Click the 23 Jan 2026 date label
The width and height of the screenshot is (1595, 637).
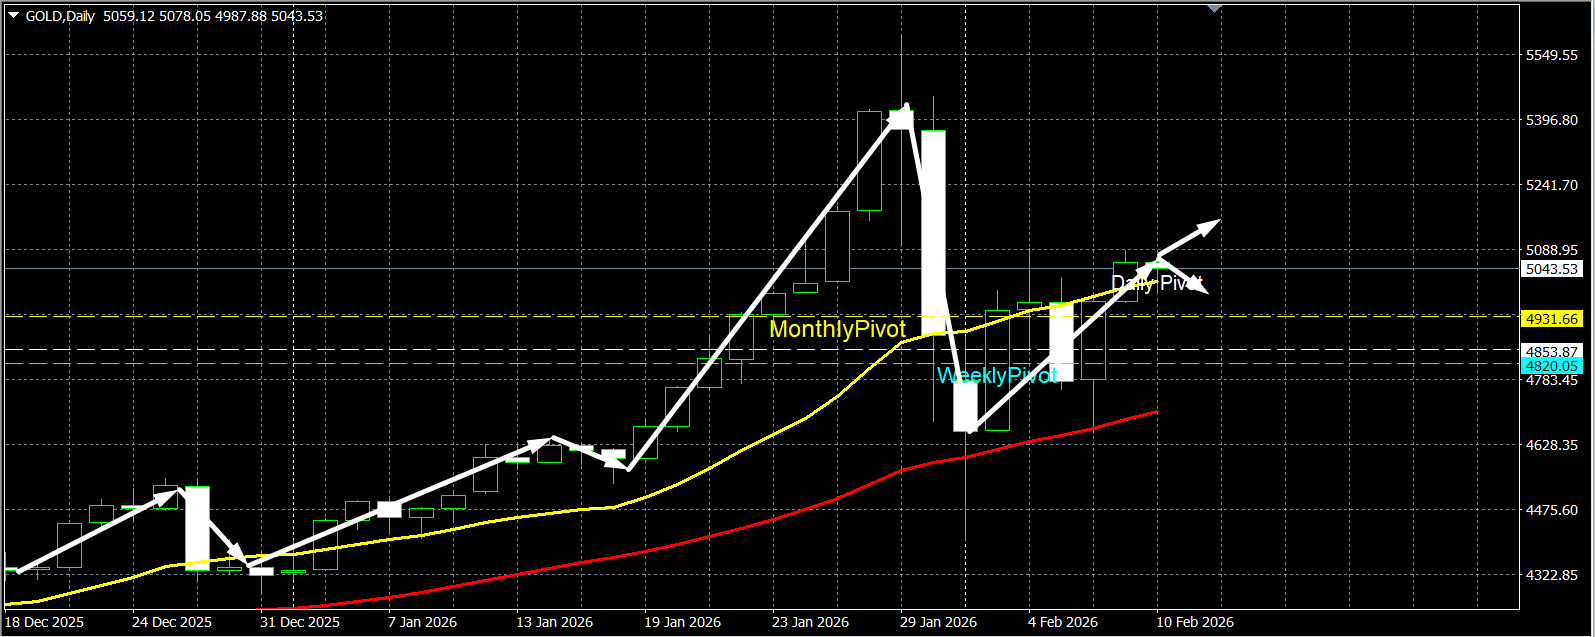point(810,622)
